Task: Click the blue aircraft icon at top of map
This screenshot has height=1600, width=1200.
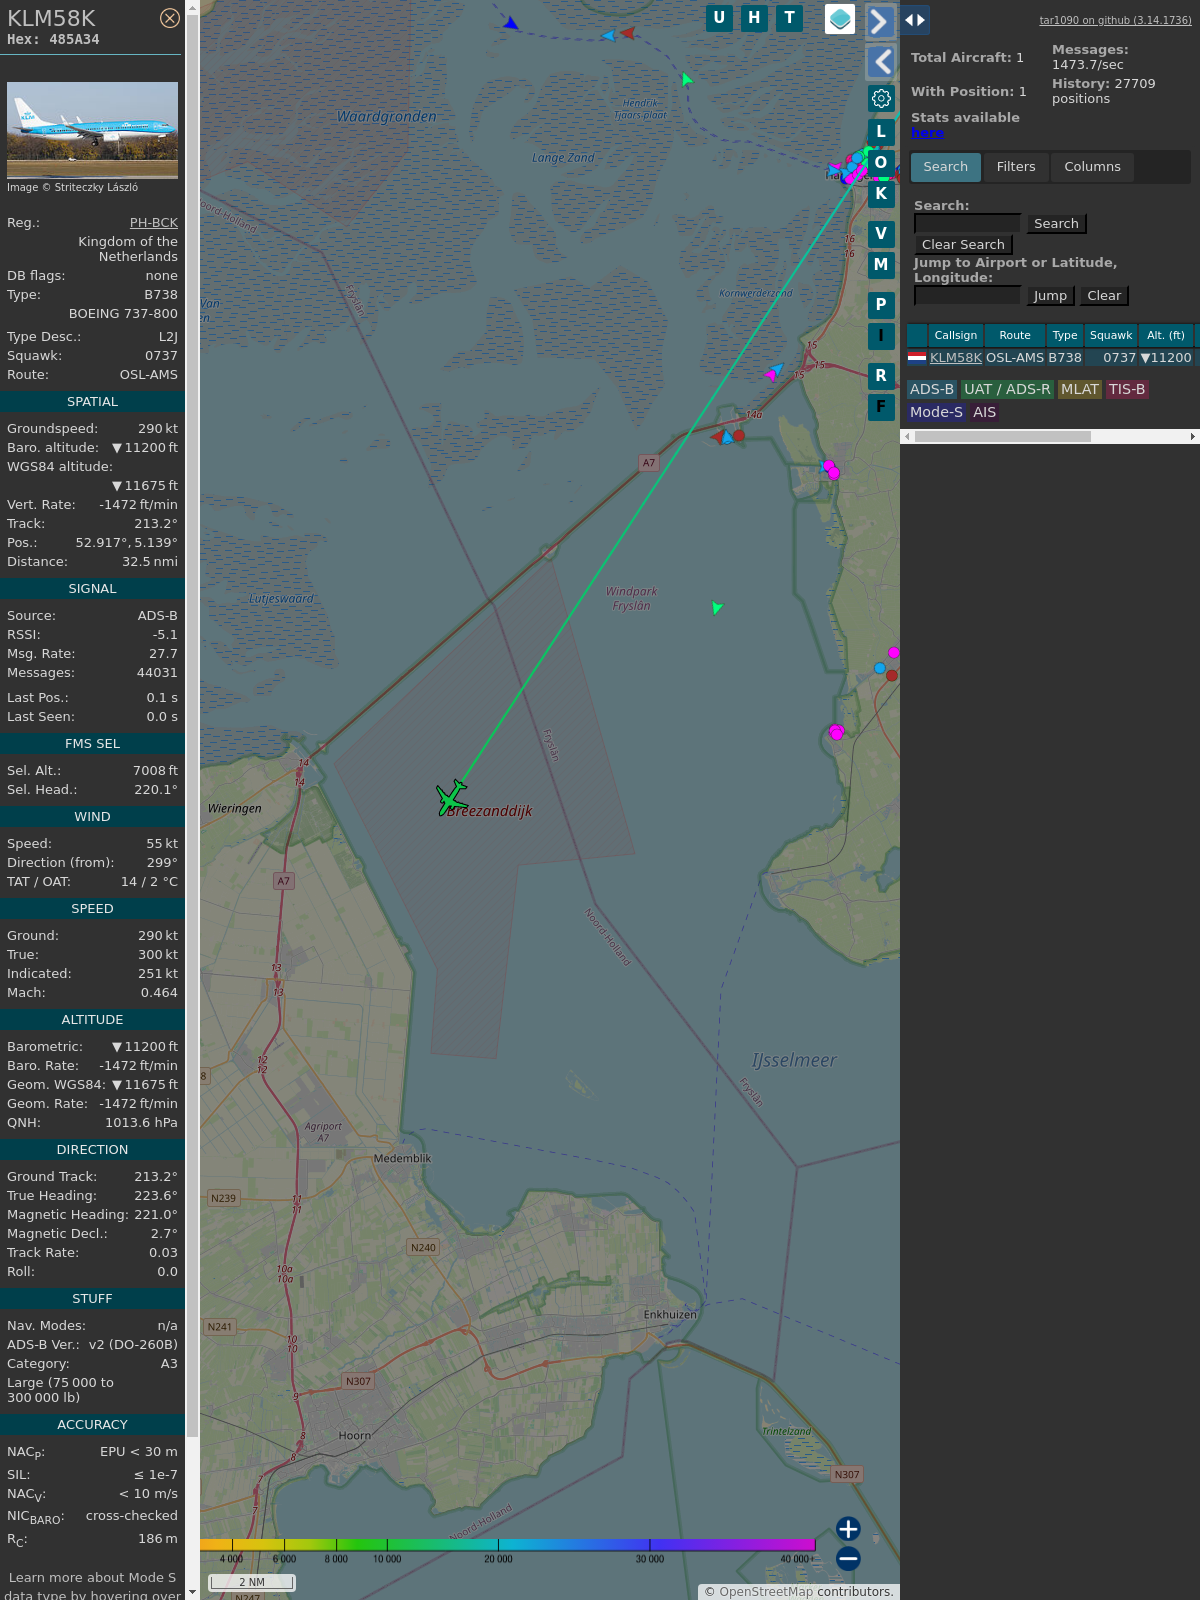Action: (510, 23)
